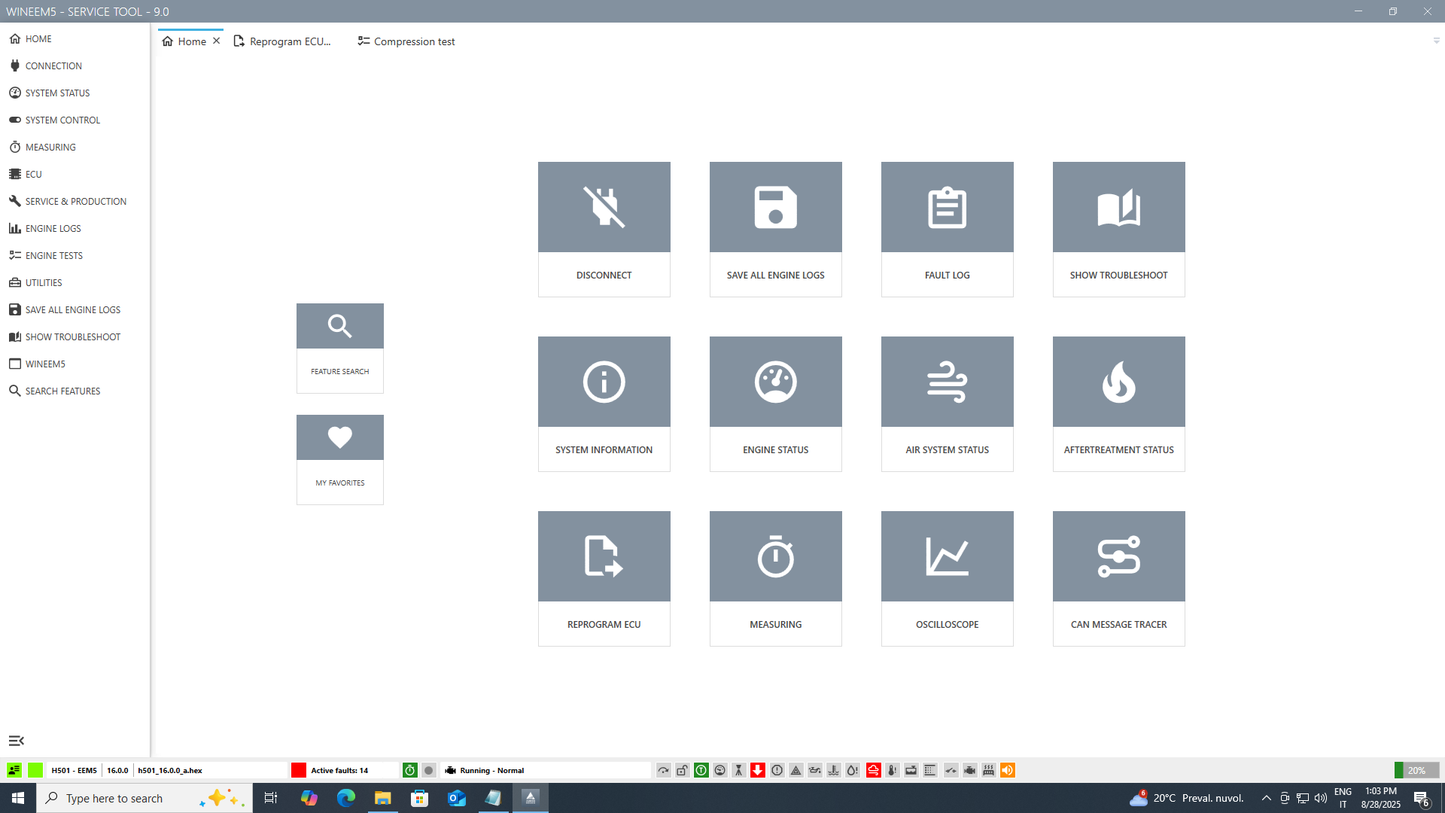Open Engine Status gauge tile
The image size is (1445, 813).
(x=775, y=383)
